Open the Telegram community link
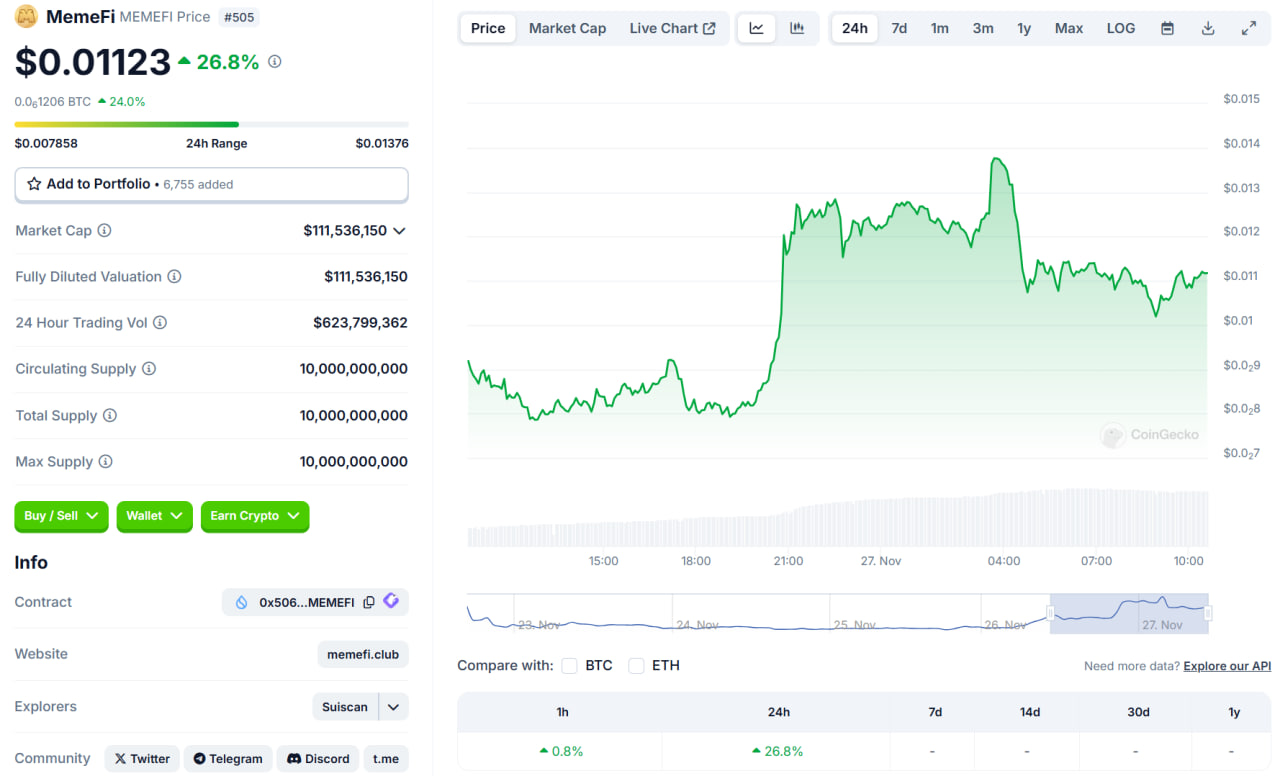The width and height of the screenshot is (1280, 776). pos(228,758)
